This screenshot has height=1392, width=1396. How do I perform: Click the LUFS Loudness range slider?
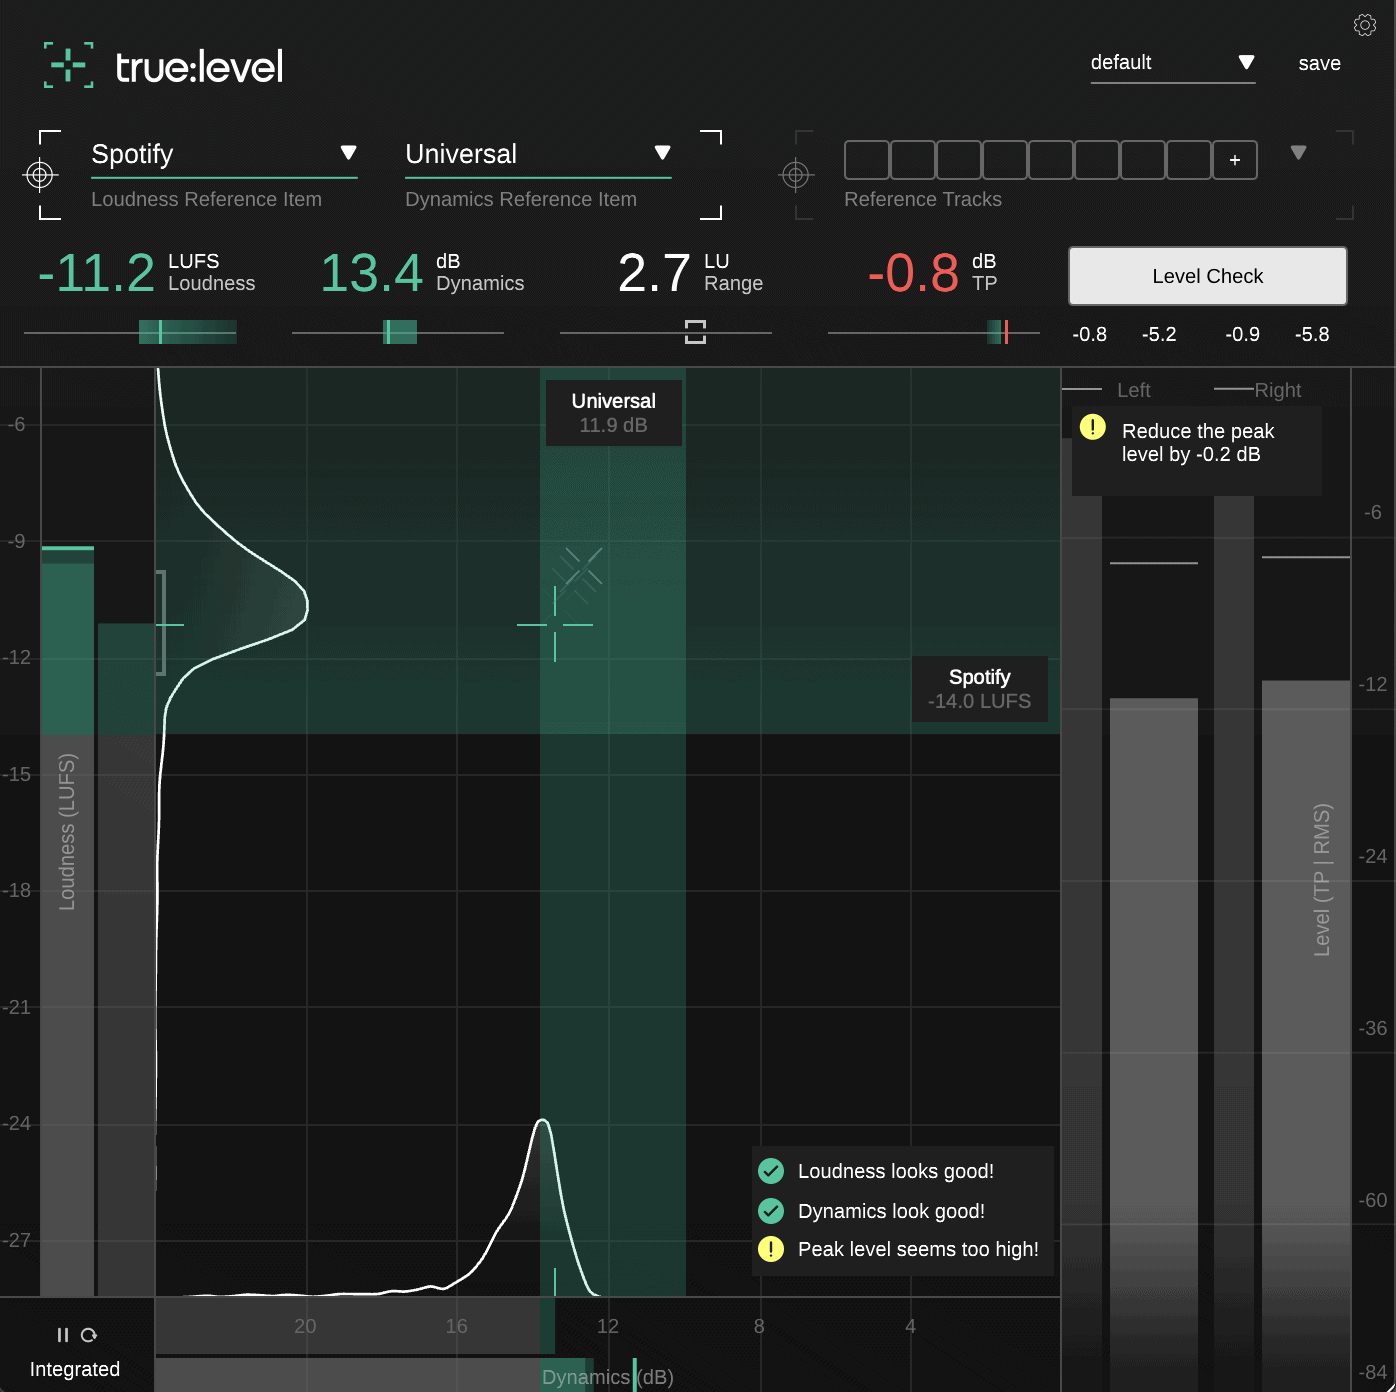click(130, 332)
